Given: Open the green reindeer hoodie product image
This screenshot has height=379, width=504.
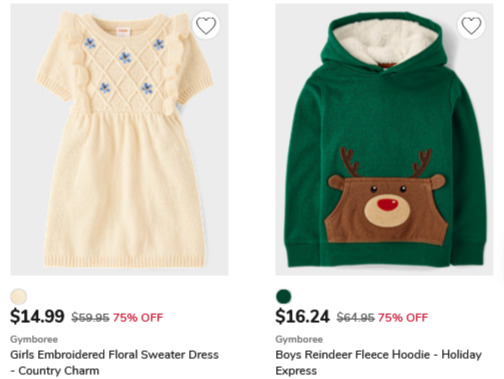Looking at the screenshot, I should pos(384,139).
